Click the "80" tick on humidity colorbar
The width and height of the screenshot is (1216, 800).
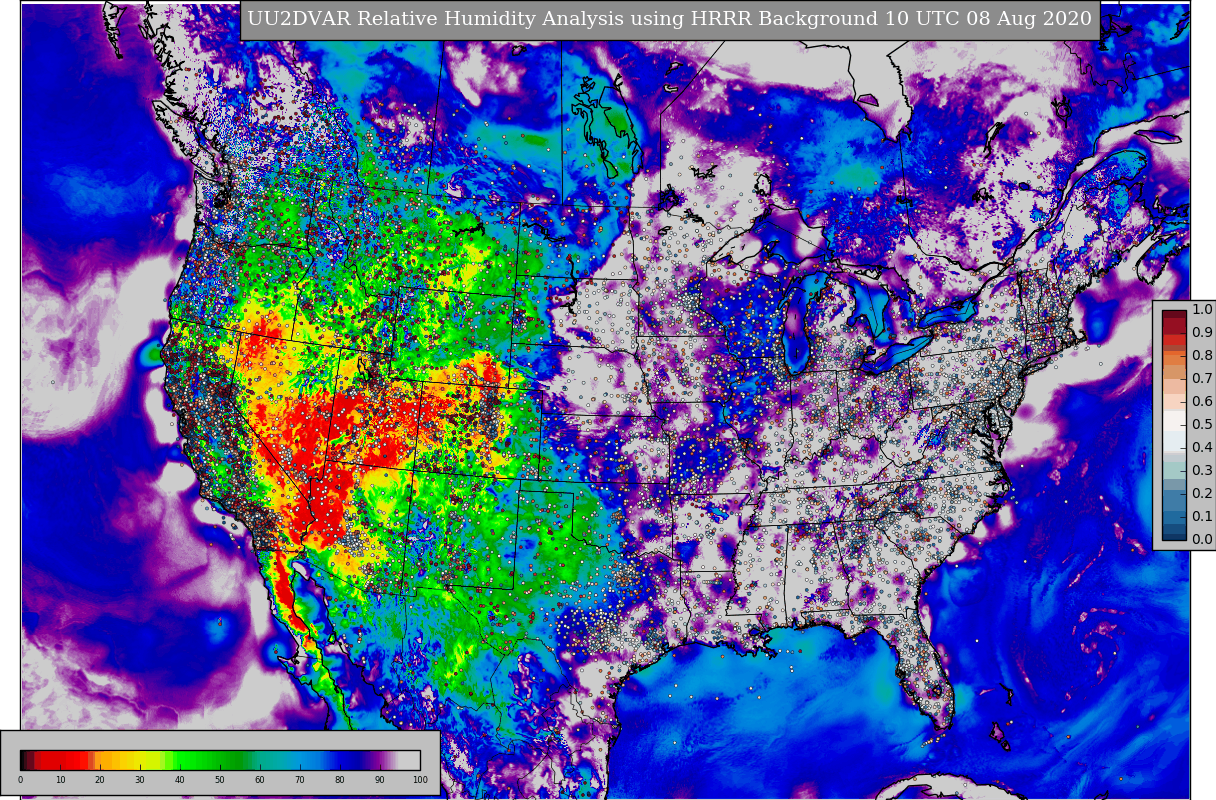(340, 780)
